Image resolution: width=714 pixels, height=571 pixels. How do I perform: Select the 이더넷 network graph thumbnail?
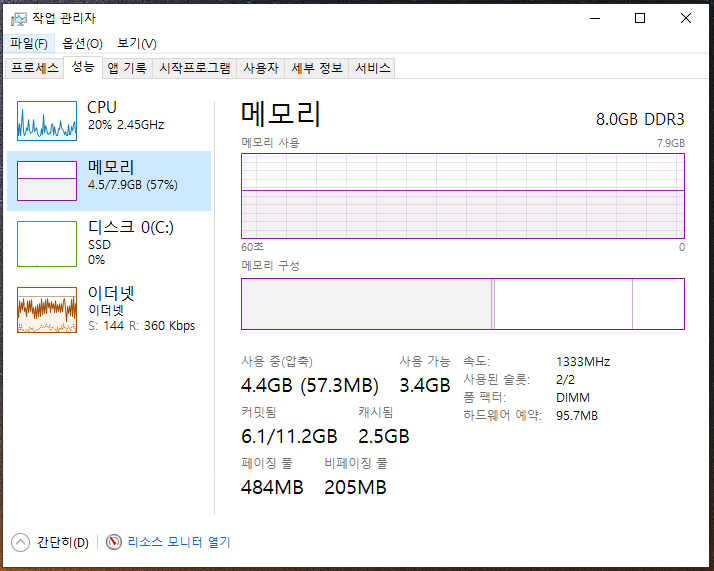pyautogui.click(x=47, y=310)
